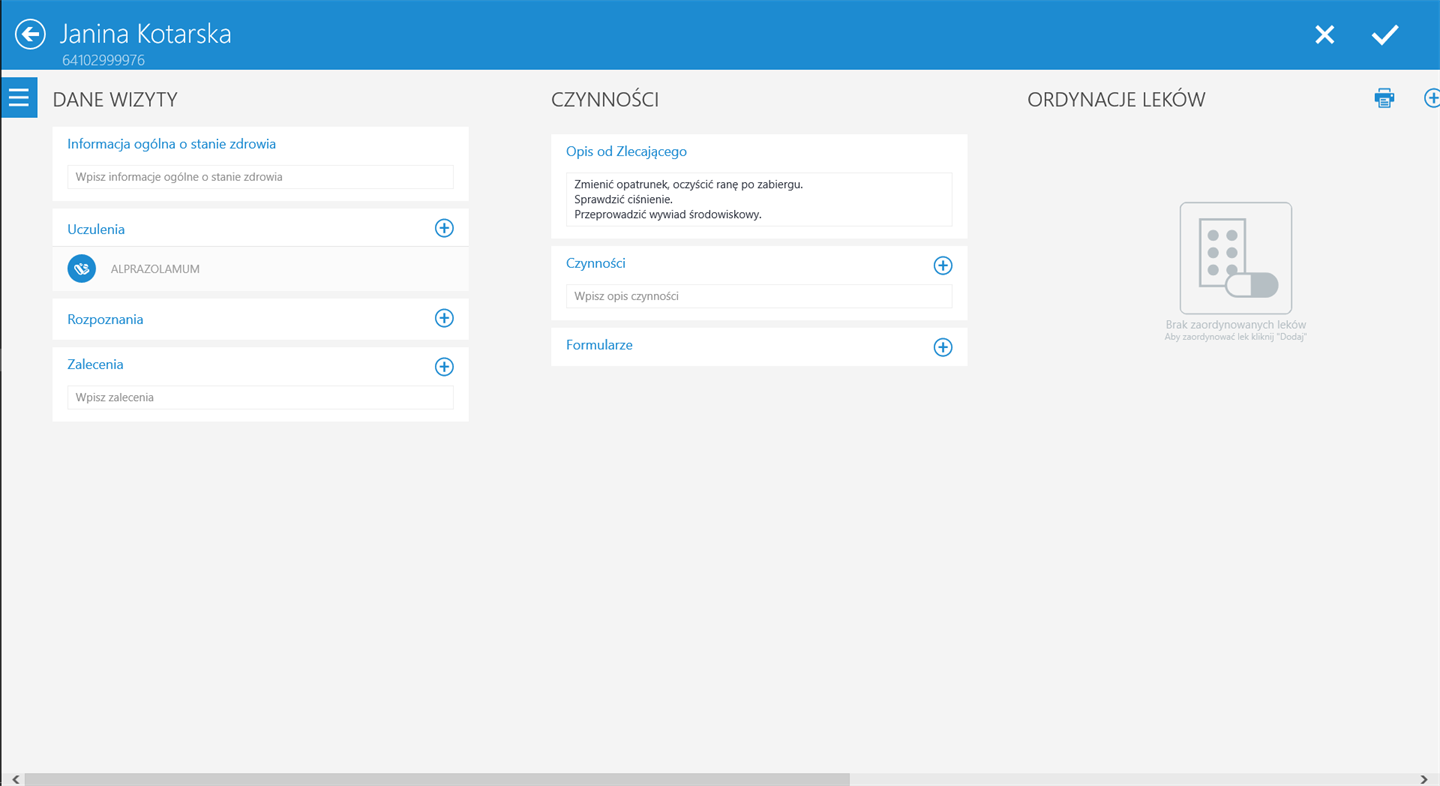Add an activity in Czynności

(942, 265)
